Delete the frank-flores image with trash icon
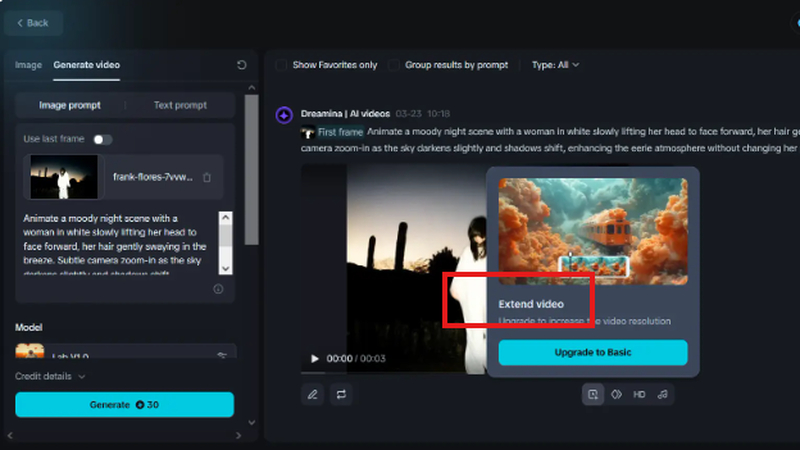The width and height of the screenshot is (800, 450). (x=207, y=178)
